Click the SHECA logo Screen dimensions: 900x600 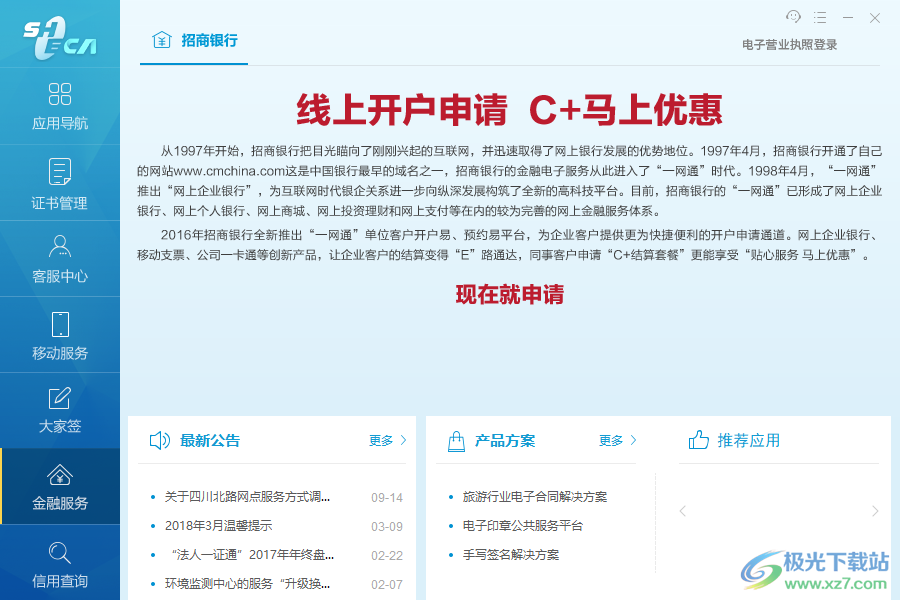[60, 37]
